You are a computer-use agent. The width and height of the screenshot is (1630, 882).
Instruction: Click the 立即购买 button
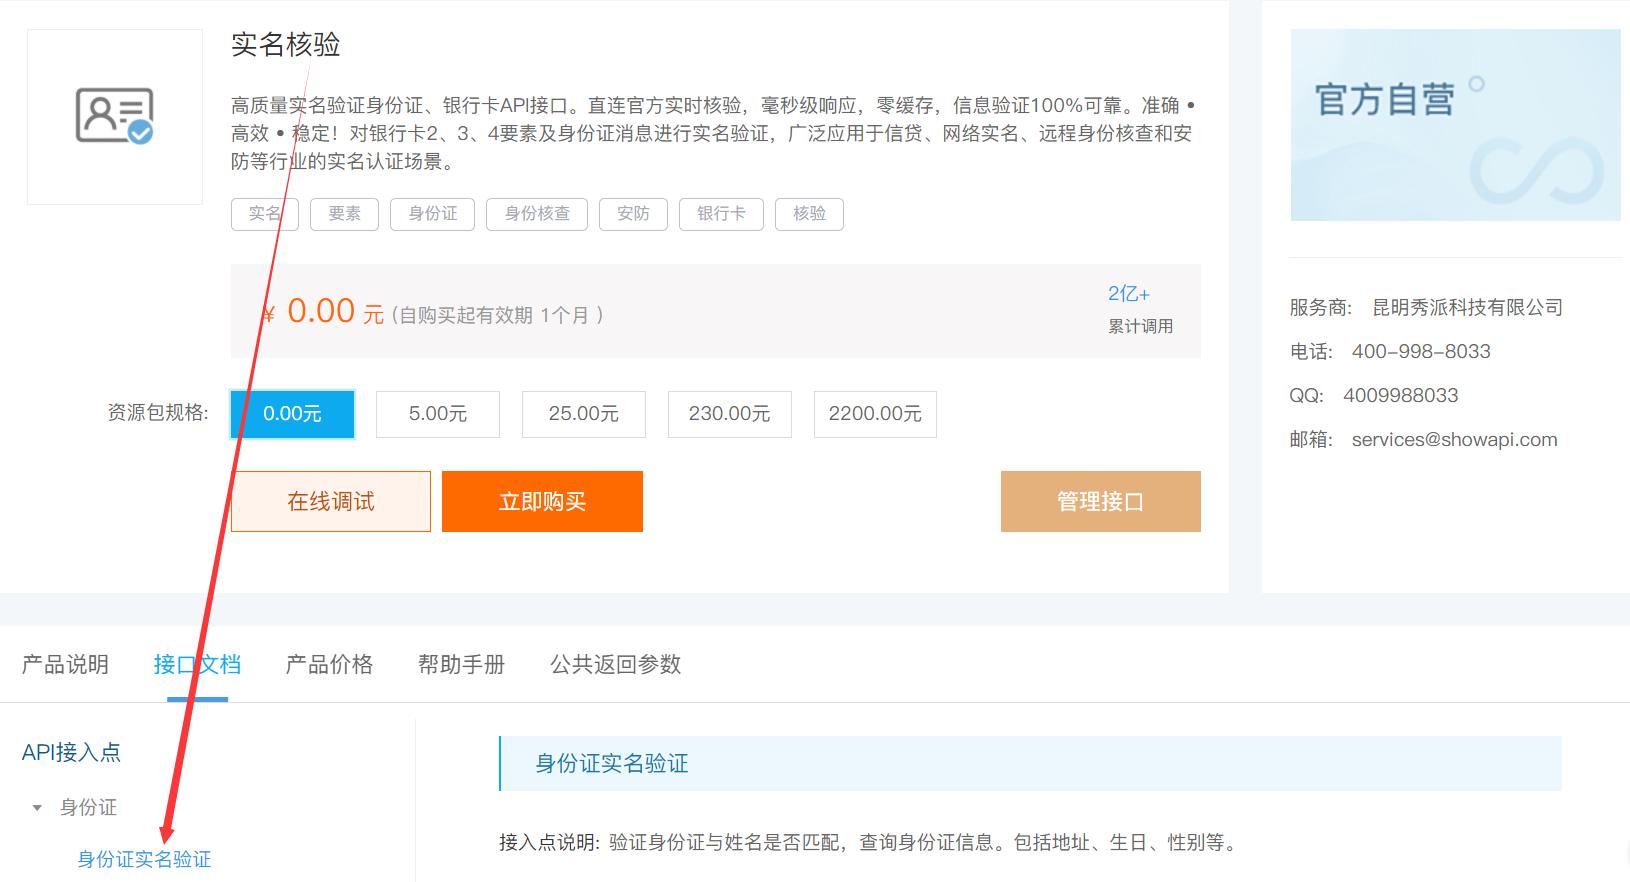pyautogui.click(x=542, y=501)
